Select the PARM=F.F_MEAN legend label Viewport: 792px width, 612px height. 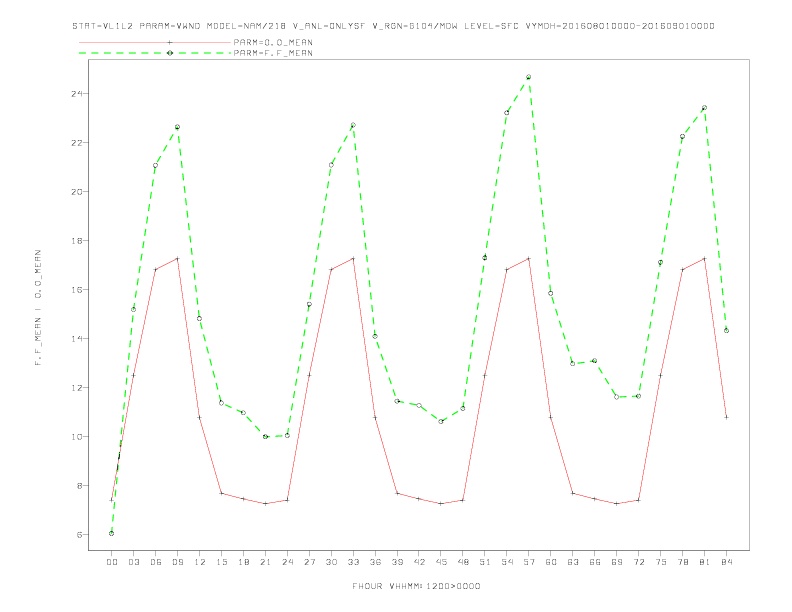(x=273, y=53)
